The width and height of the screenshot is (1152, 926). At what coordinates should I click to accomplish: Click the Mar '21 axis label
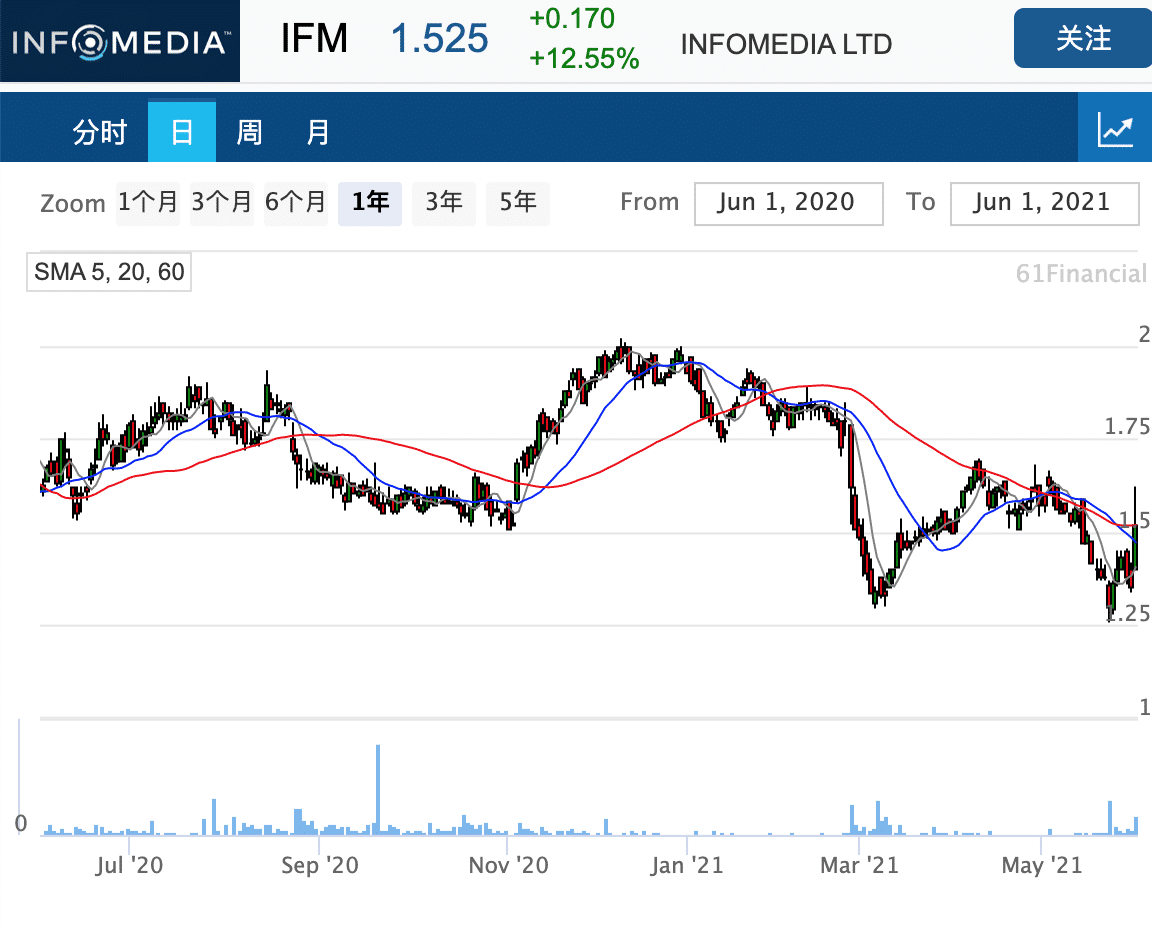point(860,865)
